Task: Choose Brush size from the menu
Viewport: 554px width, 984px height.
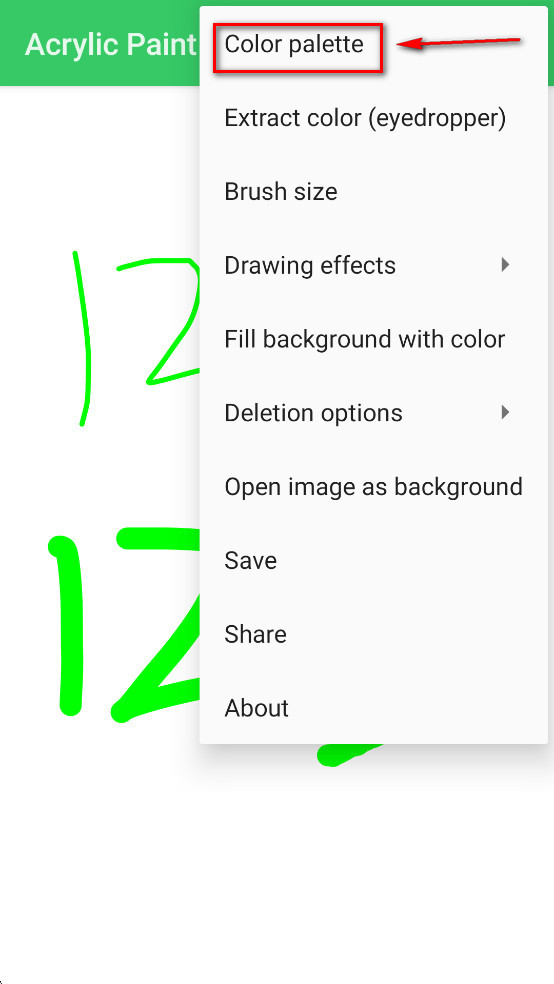Action: pos(373,191)
